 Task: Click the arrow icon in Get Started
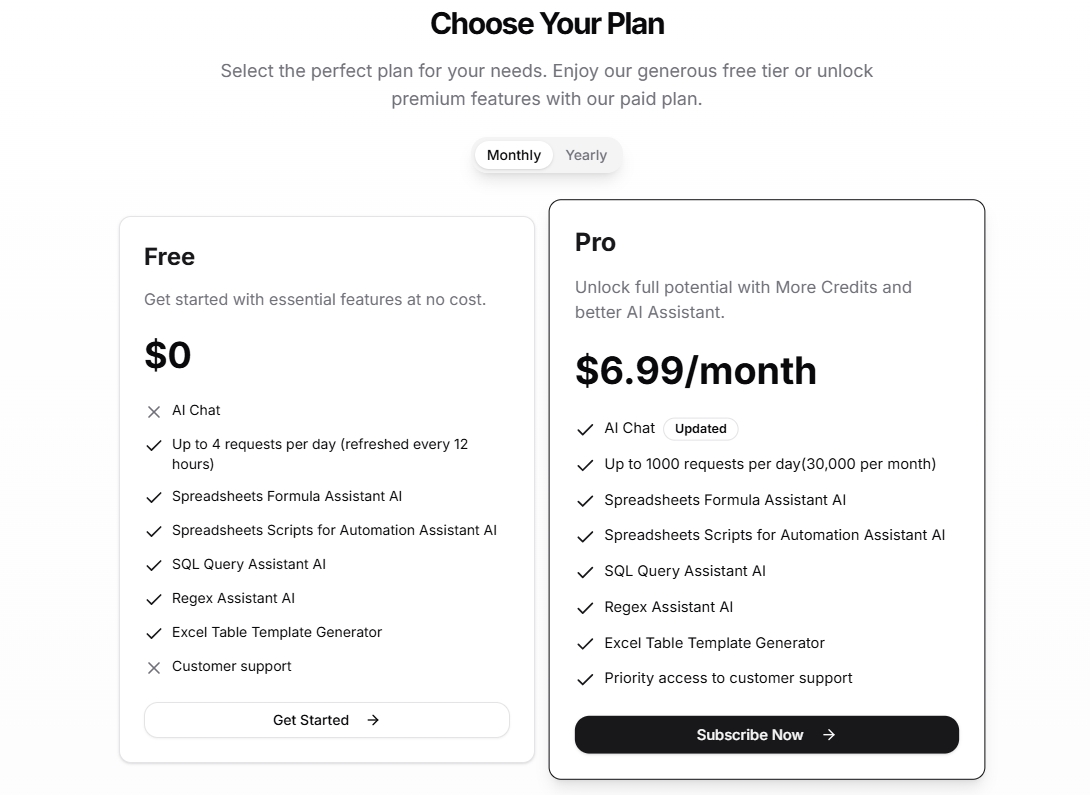click(373, 720)
